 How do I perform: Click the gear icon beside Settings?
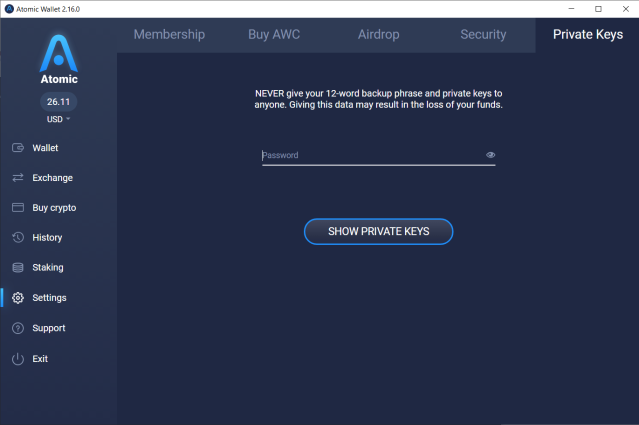click(18, 298)
